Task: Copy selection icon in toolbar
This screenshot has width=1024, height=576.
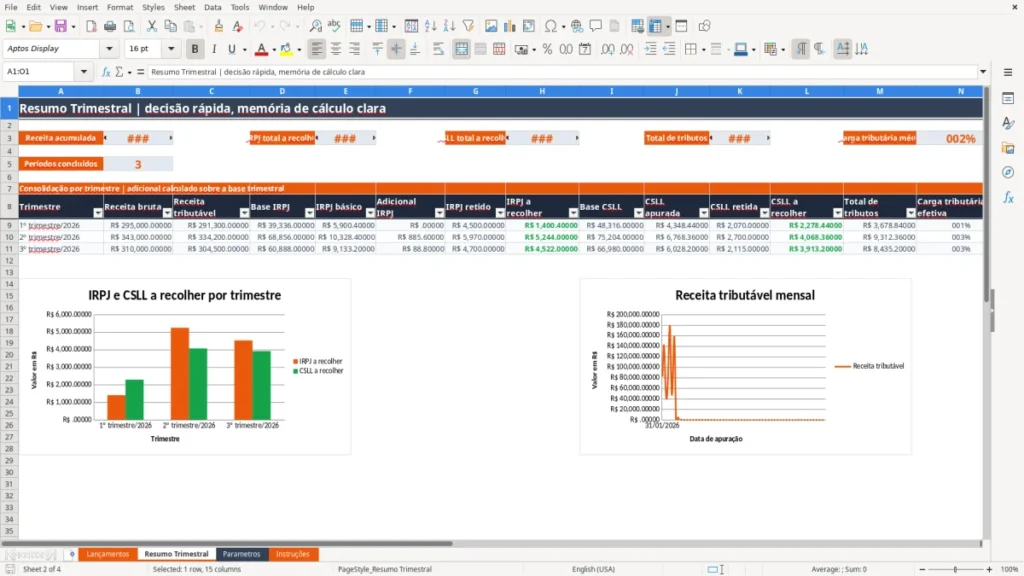Action: 170,26
